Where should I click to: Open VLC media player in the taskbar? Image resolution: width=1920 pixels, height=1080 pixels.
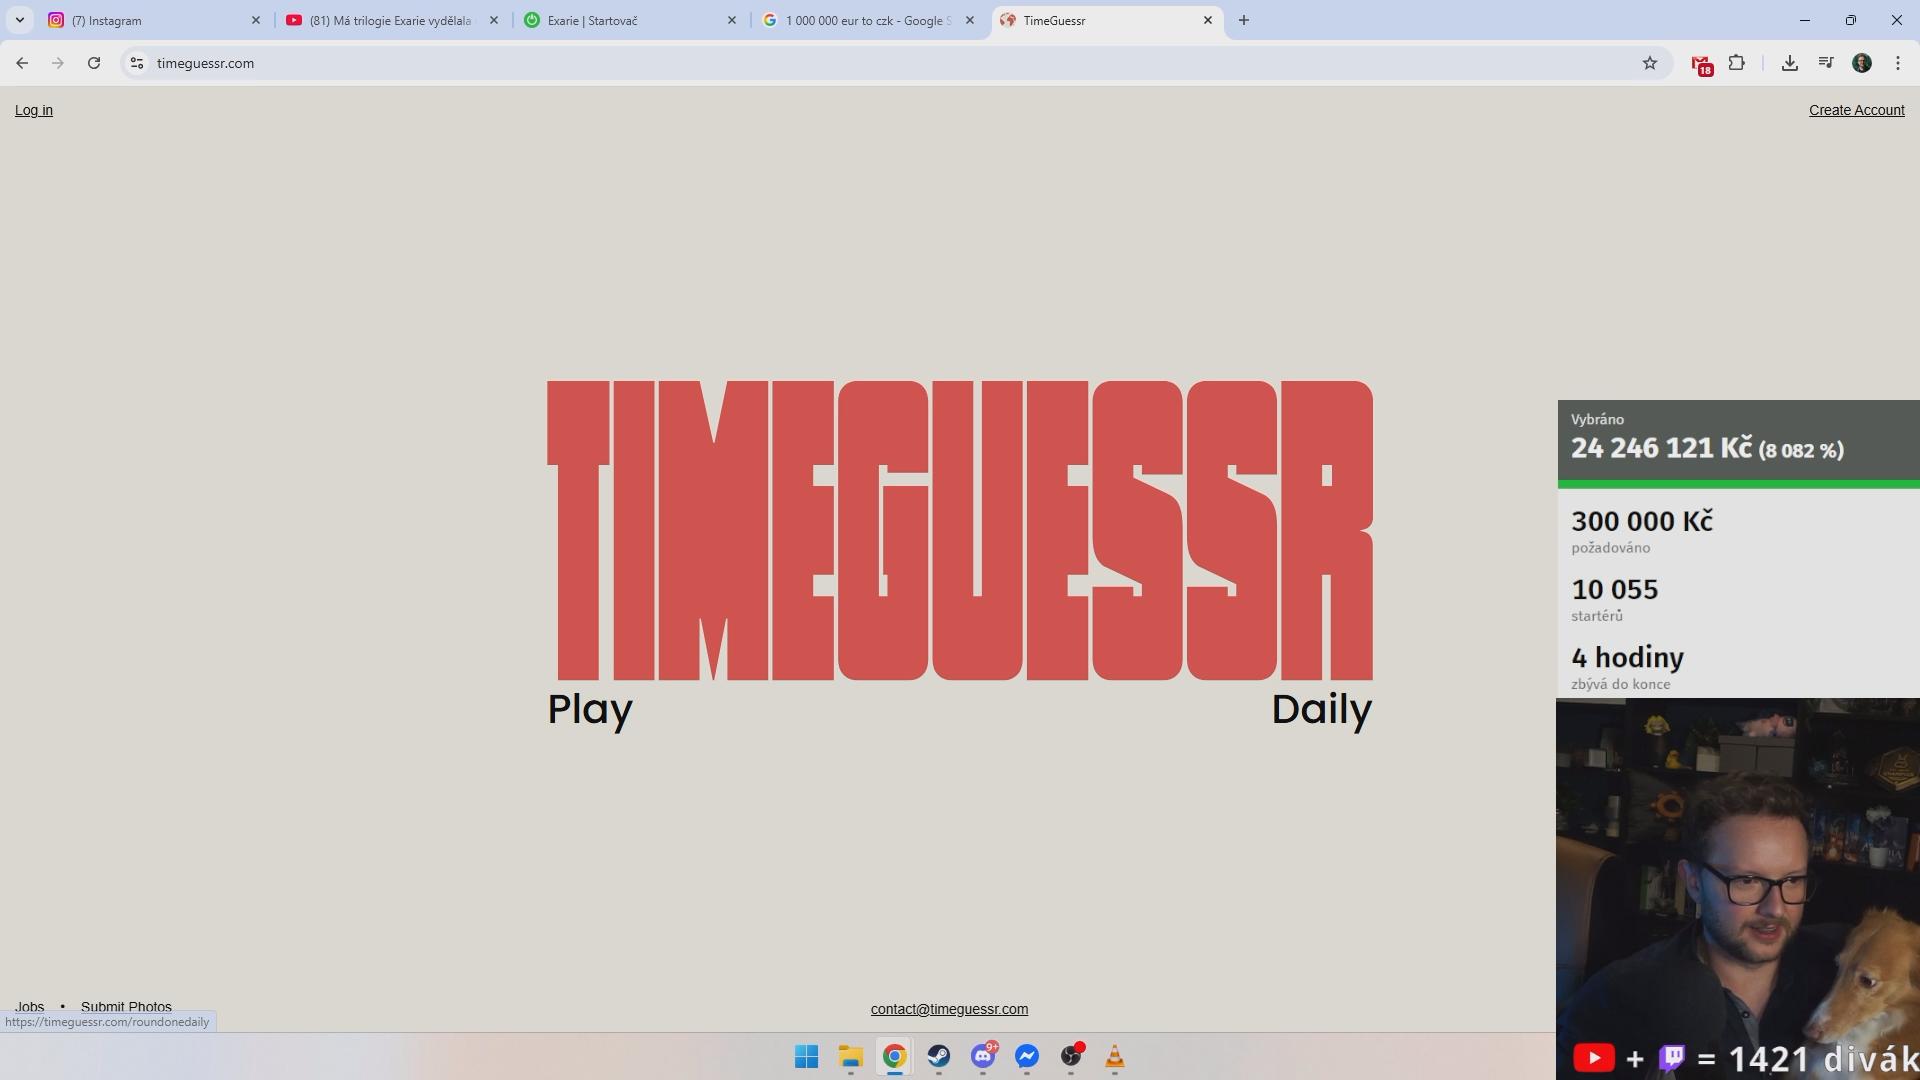pos(1114,1057)
